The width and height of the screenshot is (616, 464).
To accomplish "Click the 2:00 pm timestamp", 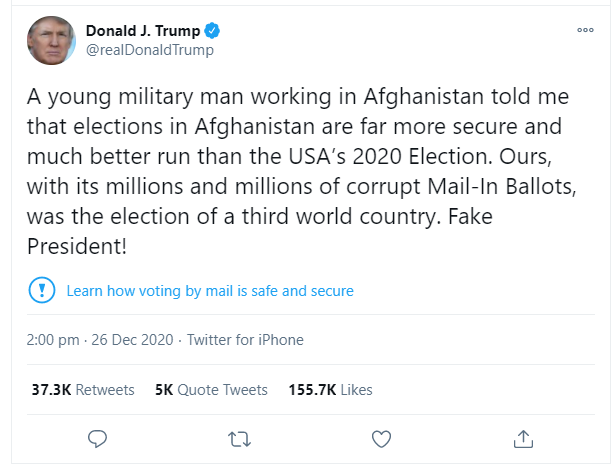I will coord(53,340).
